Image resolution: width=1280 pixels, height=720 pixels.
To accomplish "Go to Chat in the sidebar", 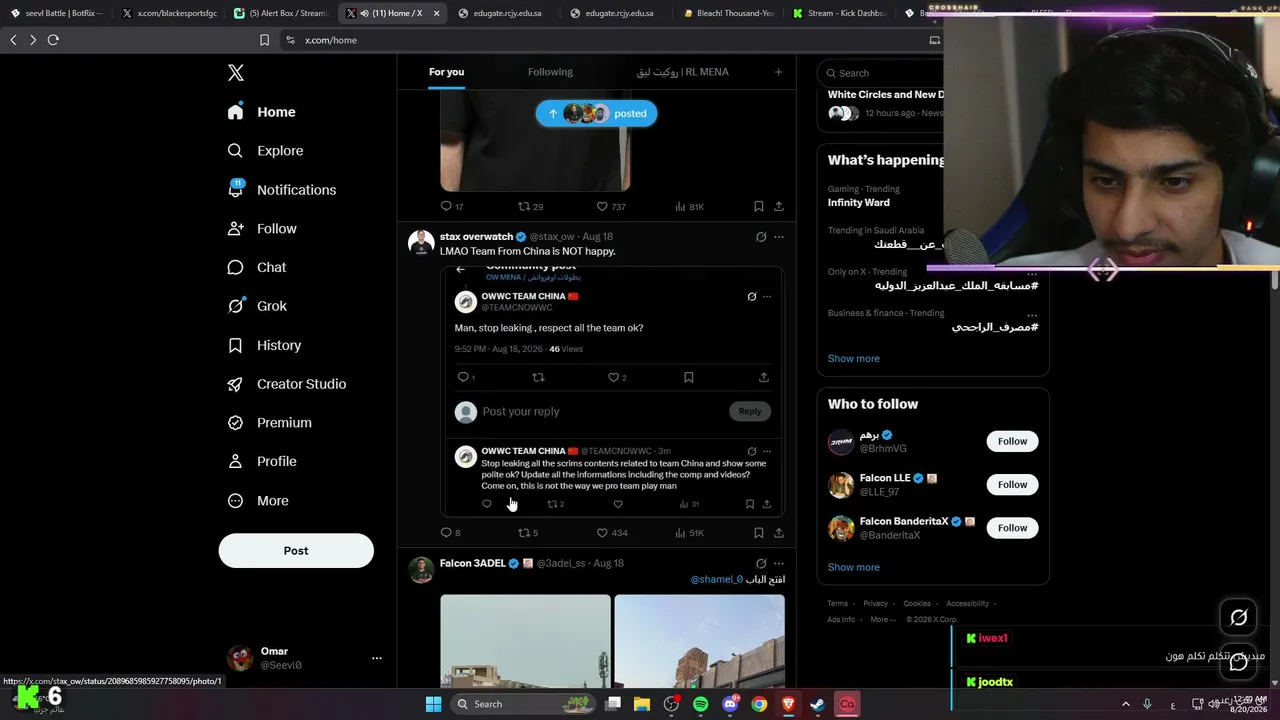I will (x=256, y=267).
